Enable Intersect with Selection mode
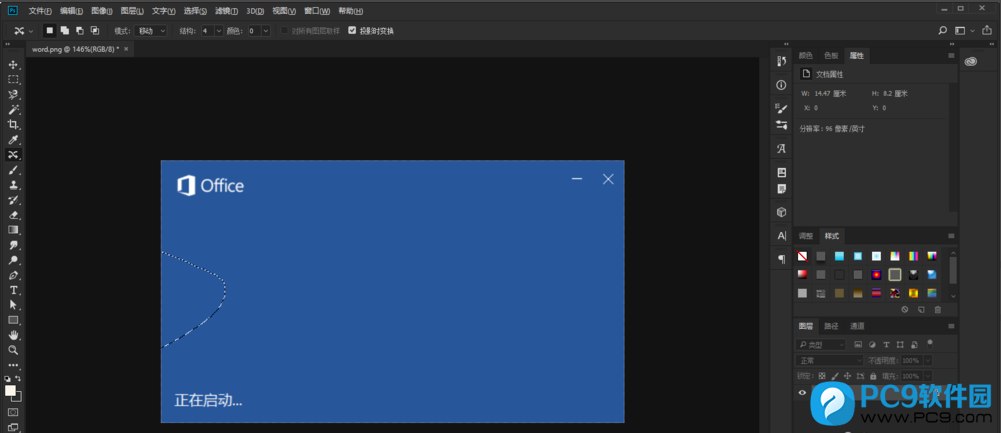The width and height of the screenshot is (1001, 433). [94, 30]
